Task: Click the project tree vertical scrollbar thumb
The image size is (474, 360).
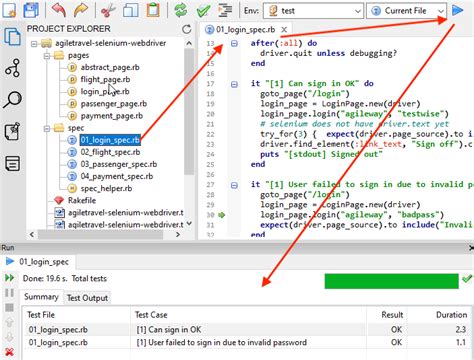Action: click(189, 112)
